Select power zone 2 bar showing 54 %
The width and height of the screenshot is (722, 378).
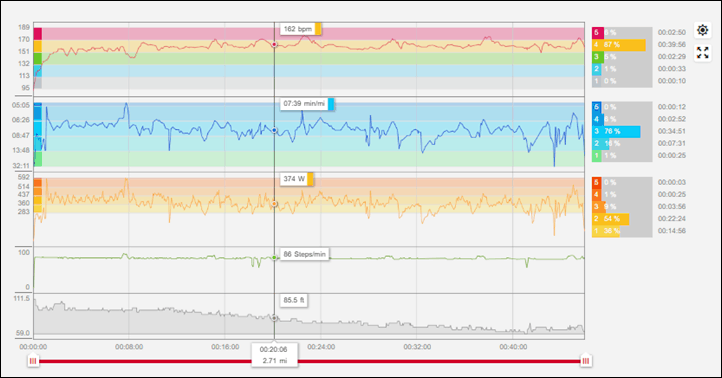pos(611,219)
